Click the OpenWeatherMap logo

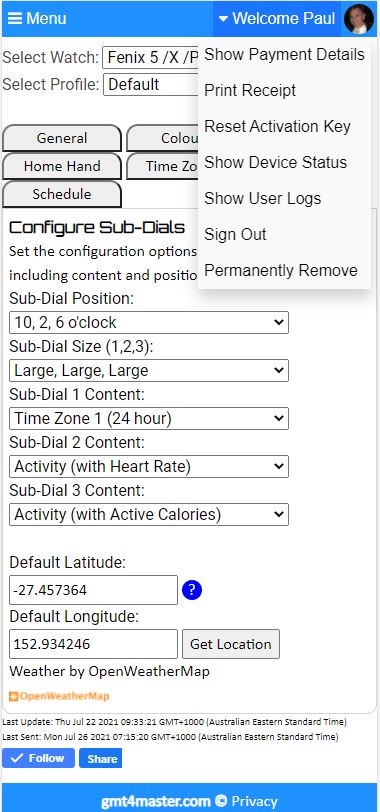(60, 696)
